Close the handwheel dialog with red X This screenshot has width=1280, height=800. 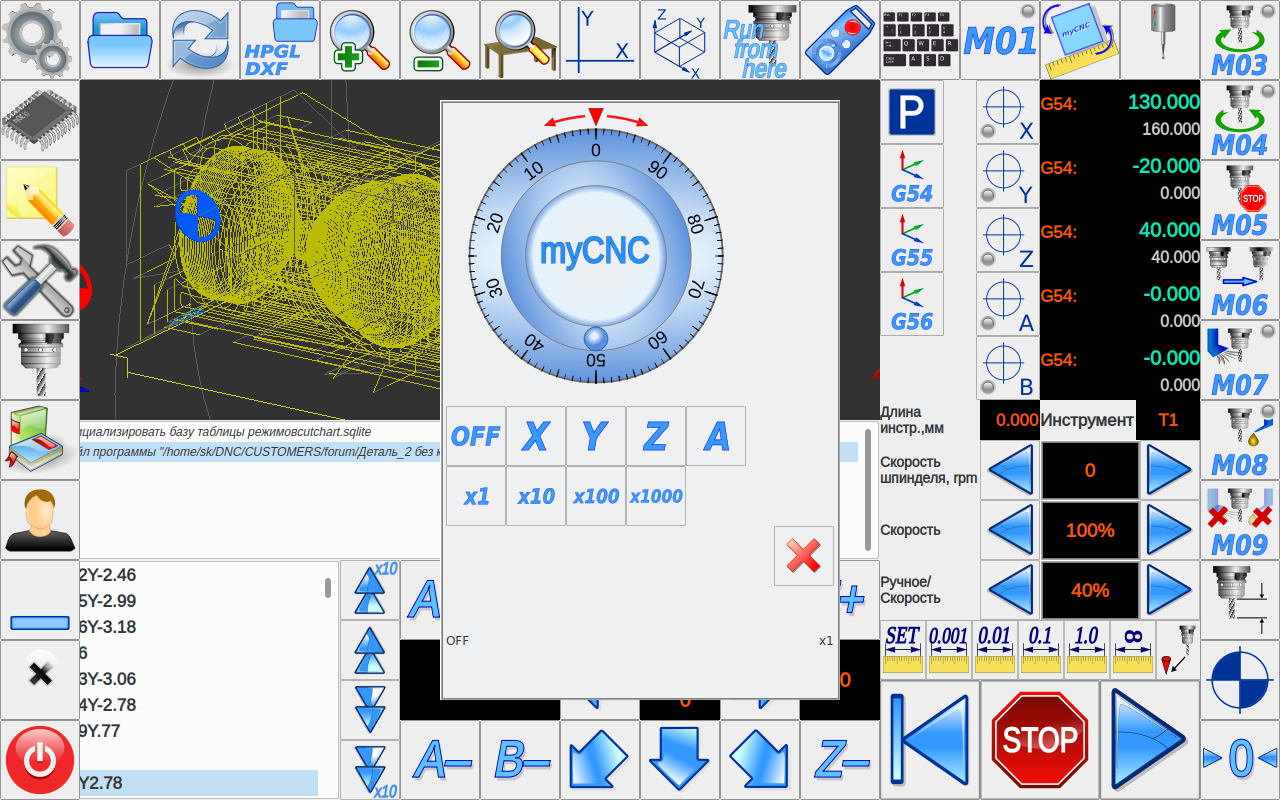click(x=804, y=556)
